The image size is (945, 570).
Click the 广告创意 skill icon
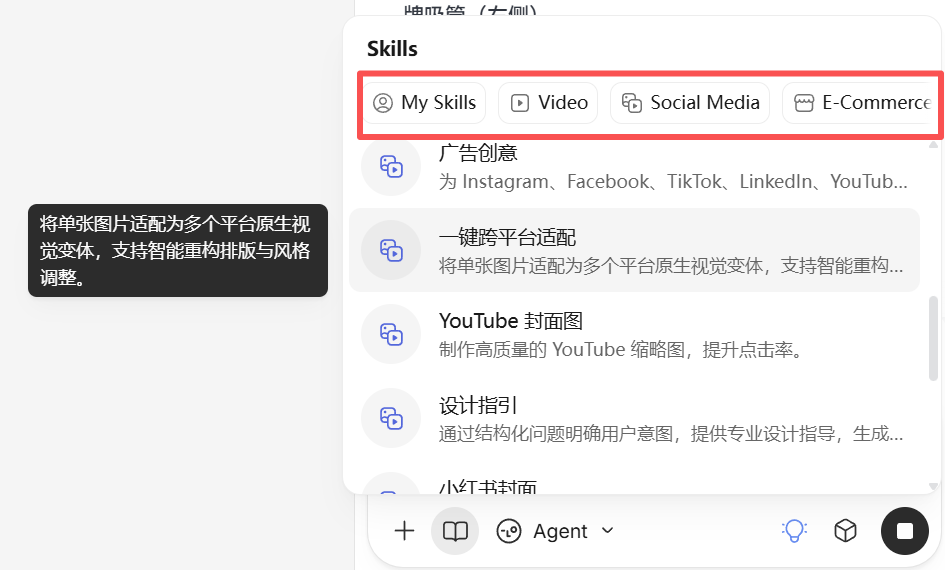(x=391, y=166)
